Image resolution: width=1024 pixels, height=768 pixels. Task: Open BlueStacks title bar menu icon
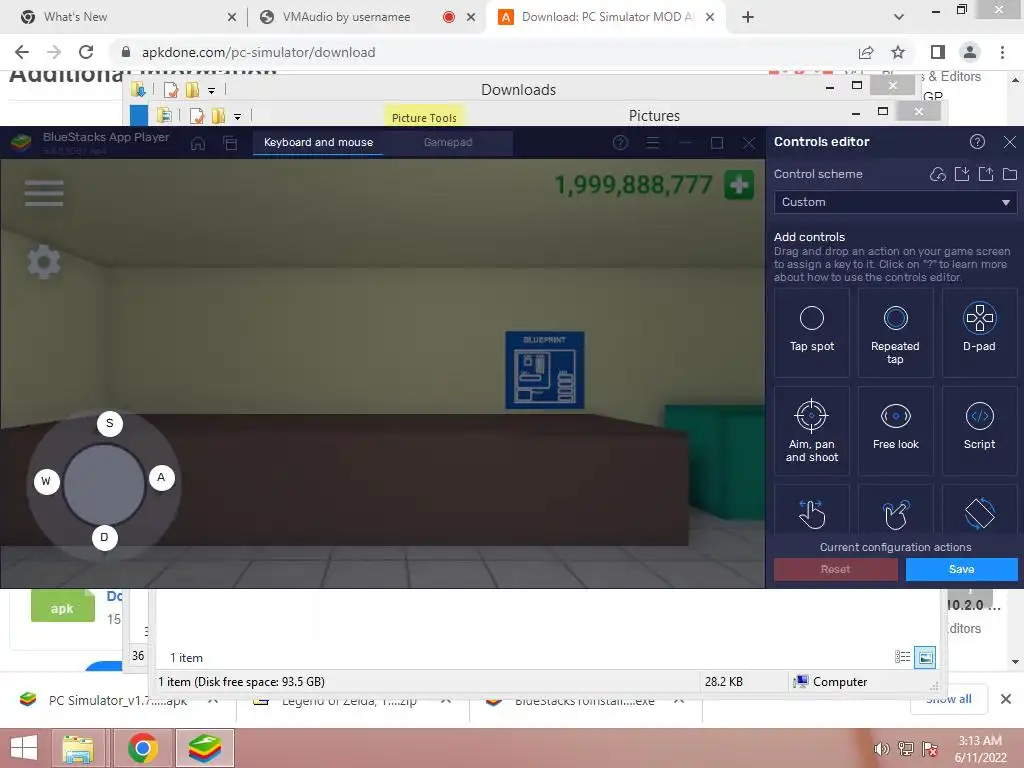652,142
